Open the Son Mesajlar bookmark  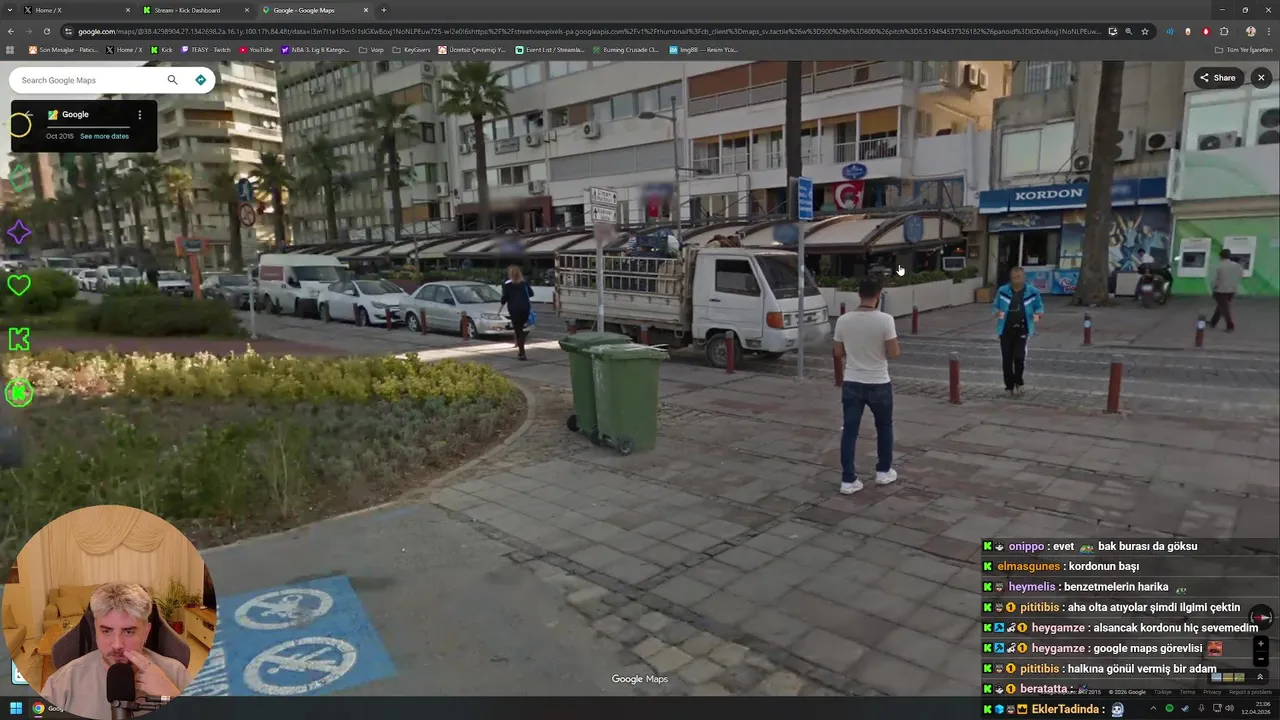64,49
